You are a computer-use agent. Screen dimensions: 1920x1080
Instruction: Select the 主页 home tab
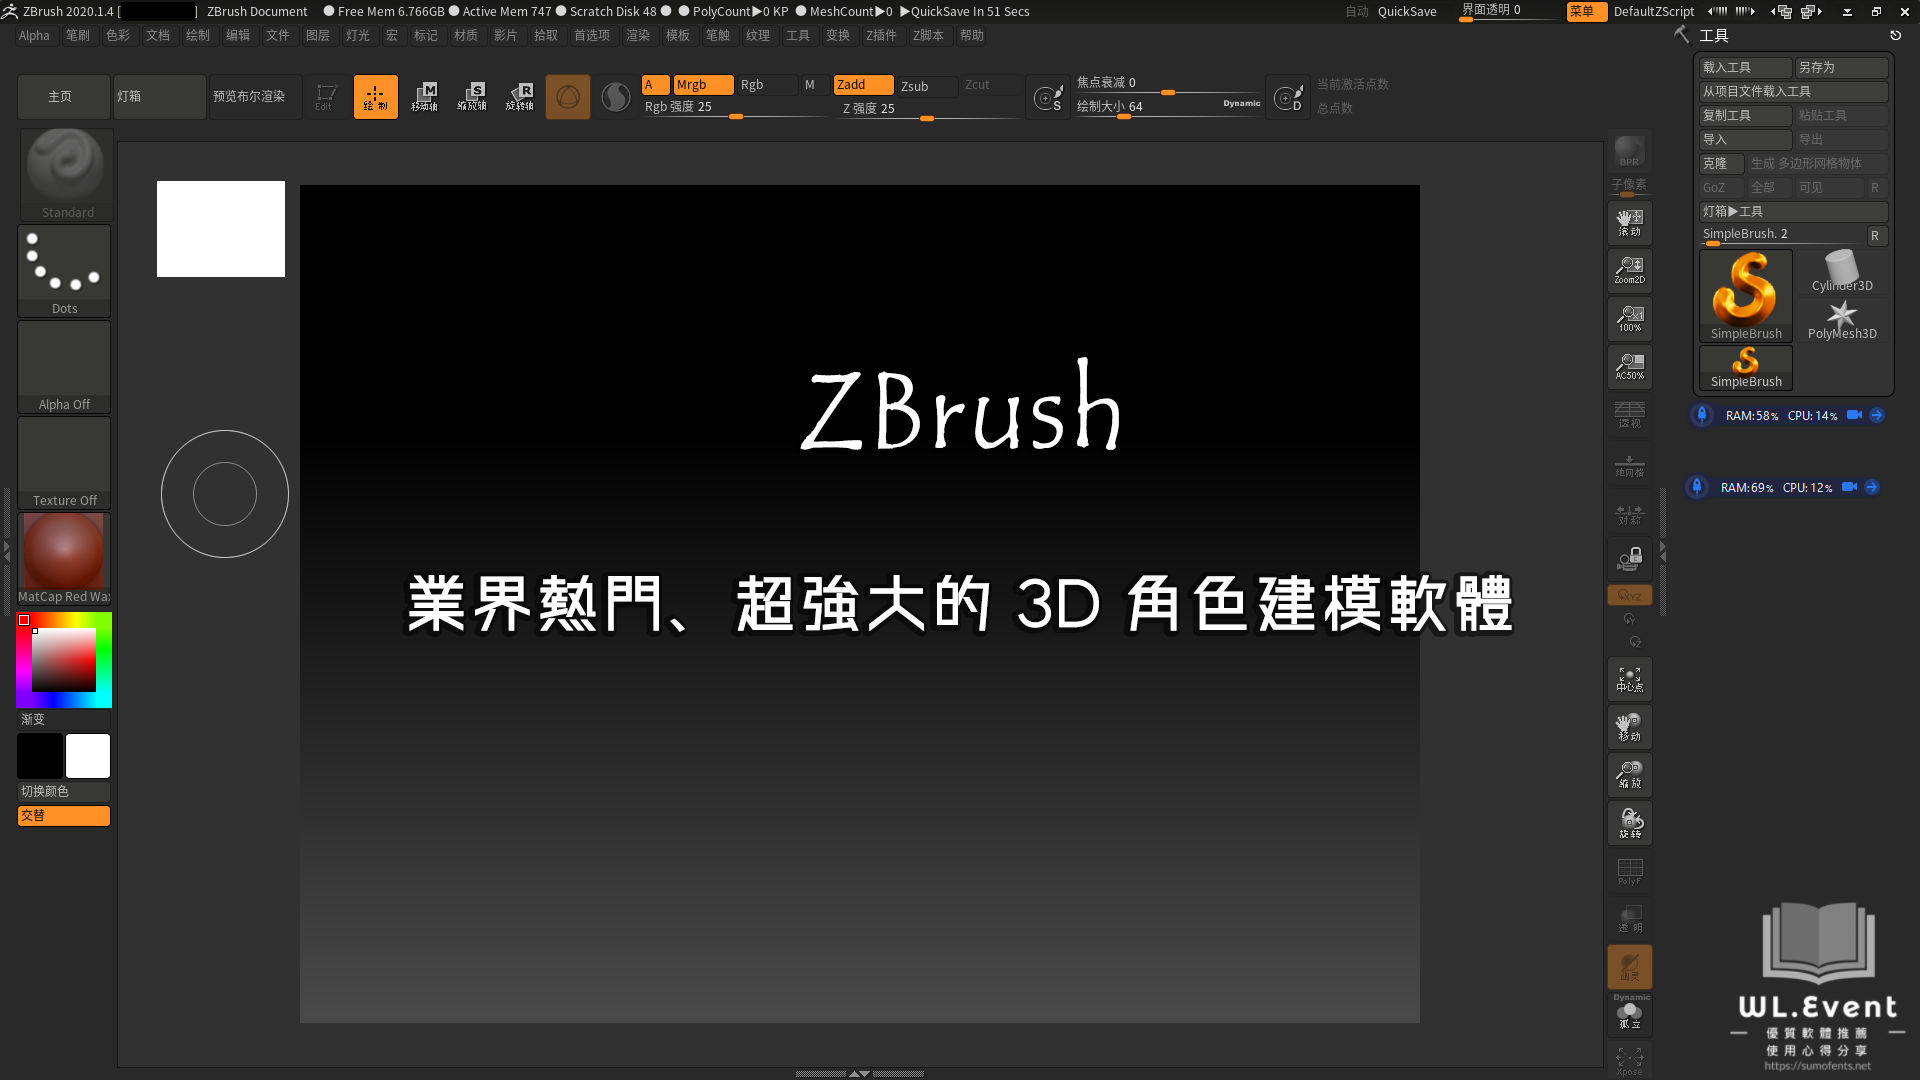(59, 95)
